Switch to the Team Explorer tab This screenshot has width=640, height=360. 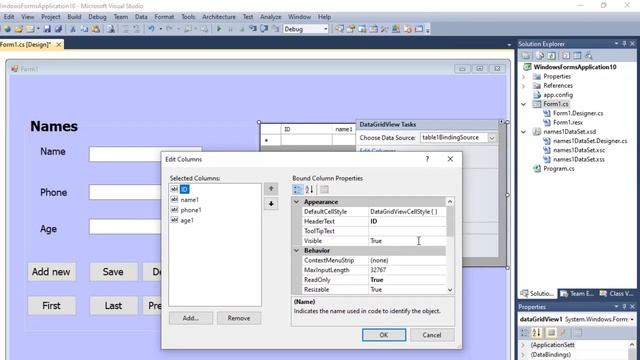[577, 293]
